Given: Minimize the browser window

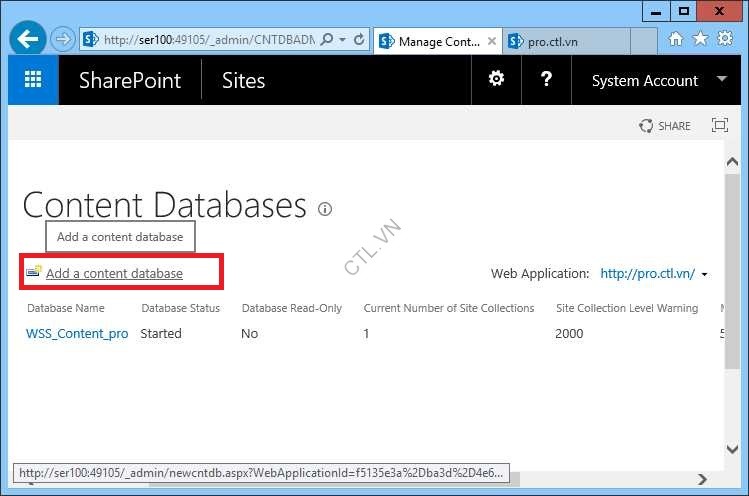Looking at the screenshot, I should point(656,11).
